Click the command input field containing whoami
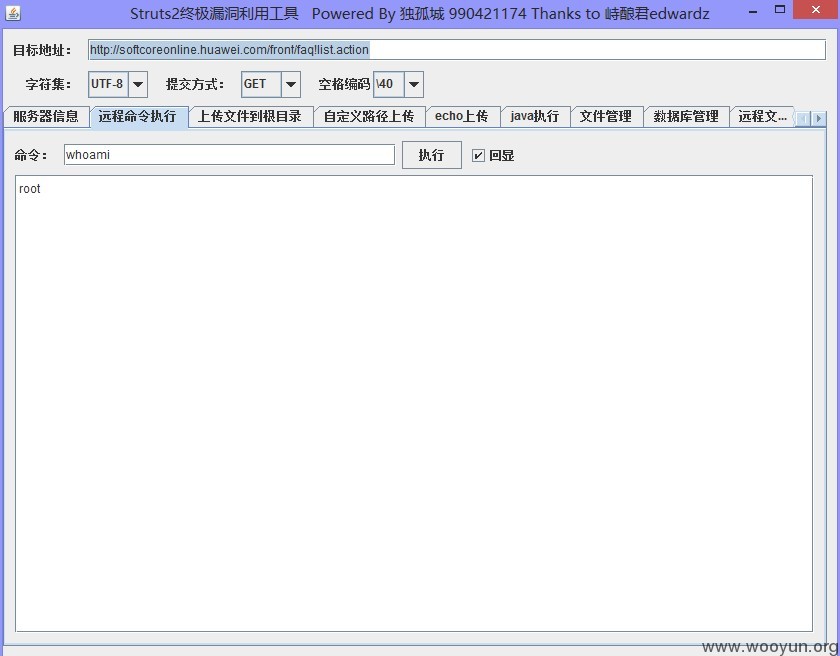The image size is (840, 656). pyautogui.click(x=229, y=155)
